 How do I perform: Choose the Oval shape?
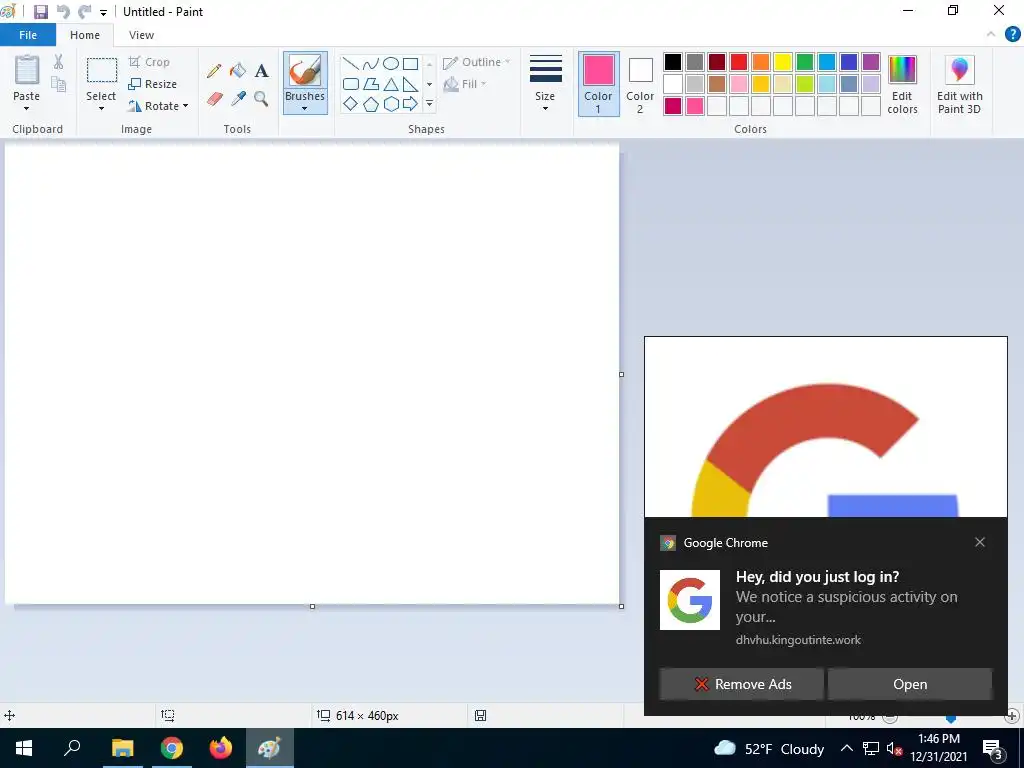click(x=391, y=63)
